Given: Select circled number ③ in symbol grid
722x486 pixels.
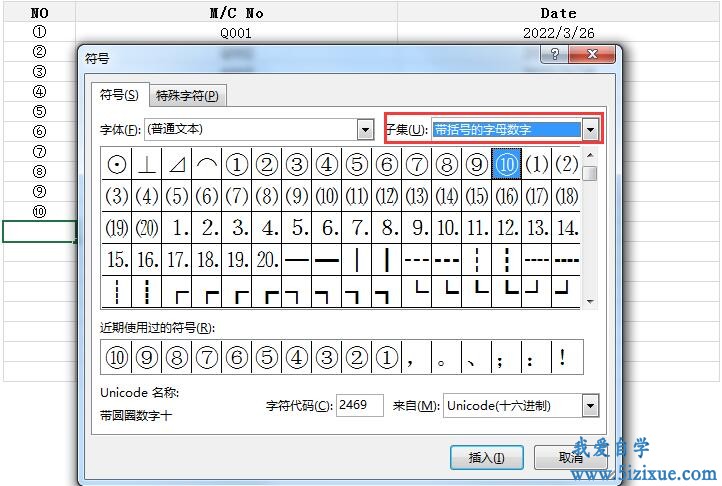Looking at the screenshot, I should point(297,164).
